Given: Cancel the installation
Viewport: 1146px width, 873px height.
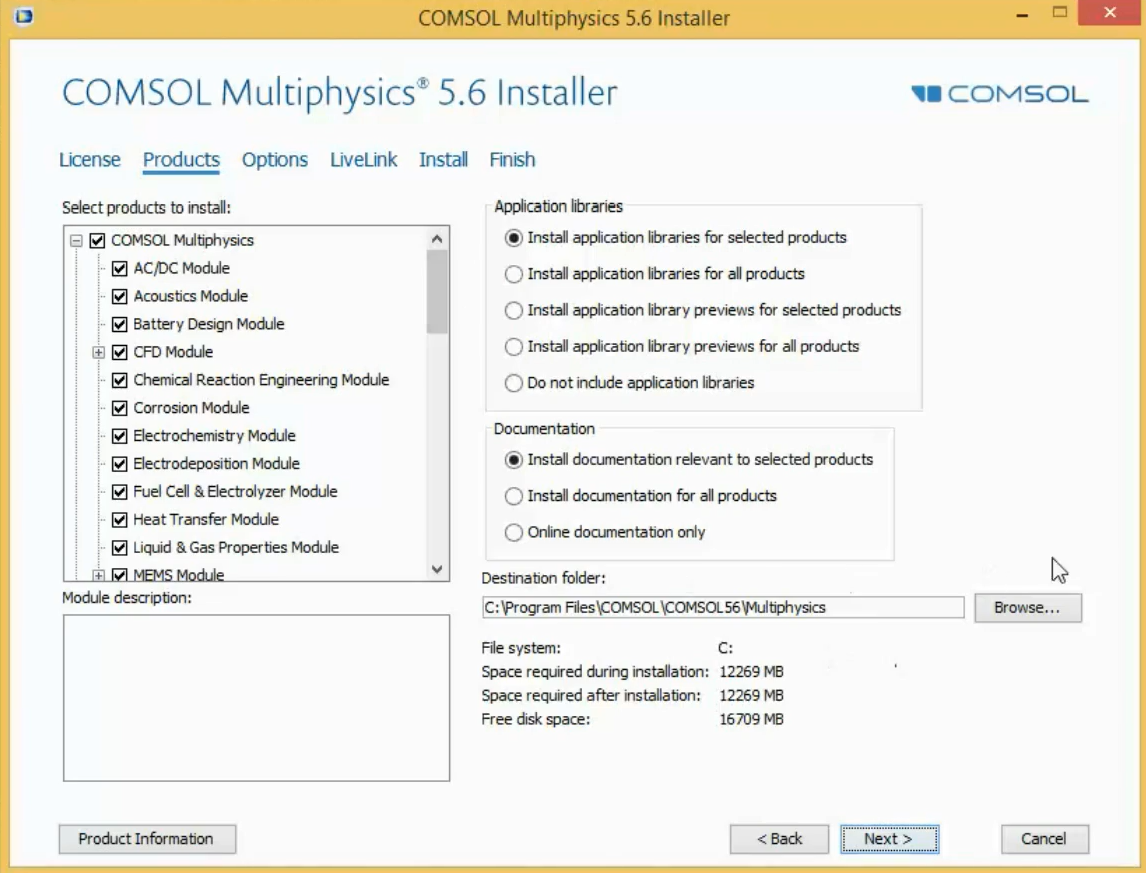Looking at the screenshot, I should coord(1044,839).
